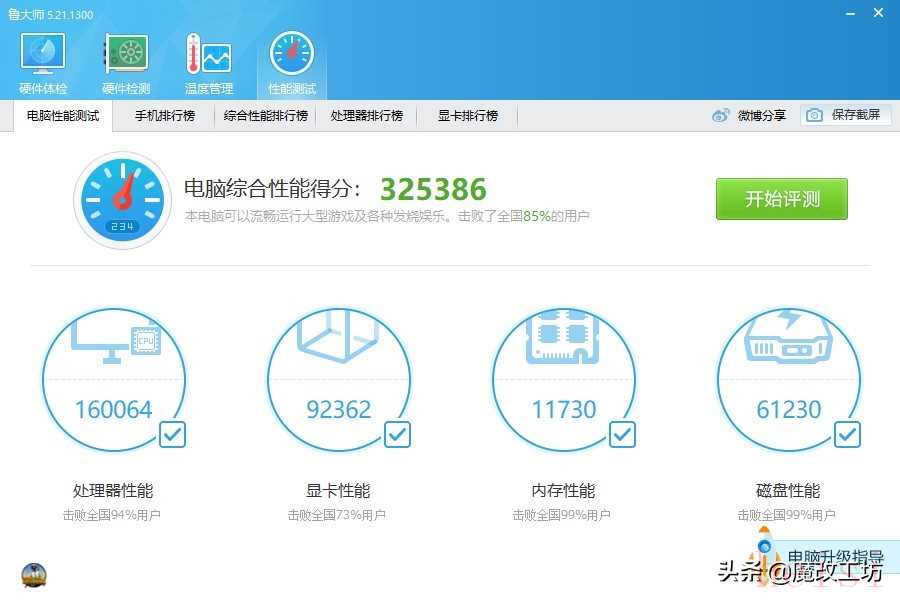Open the 显卡排行榜 graphics card ranking tab

click(x=467, y=116)
